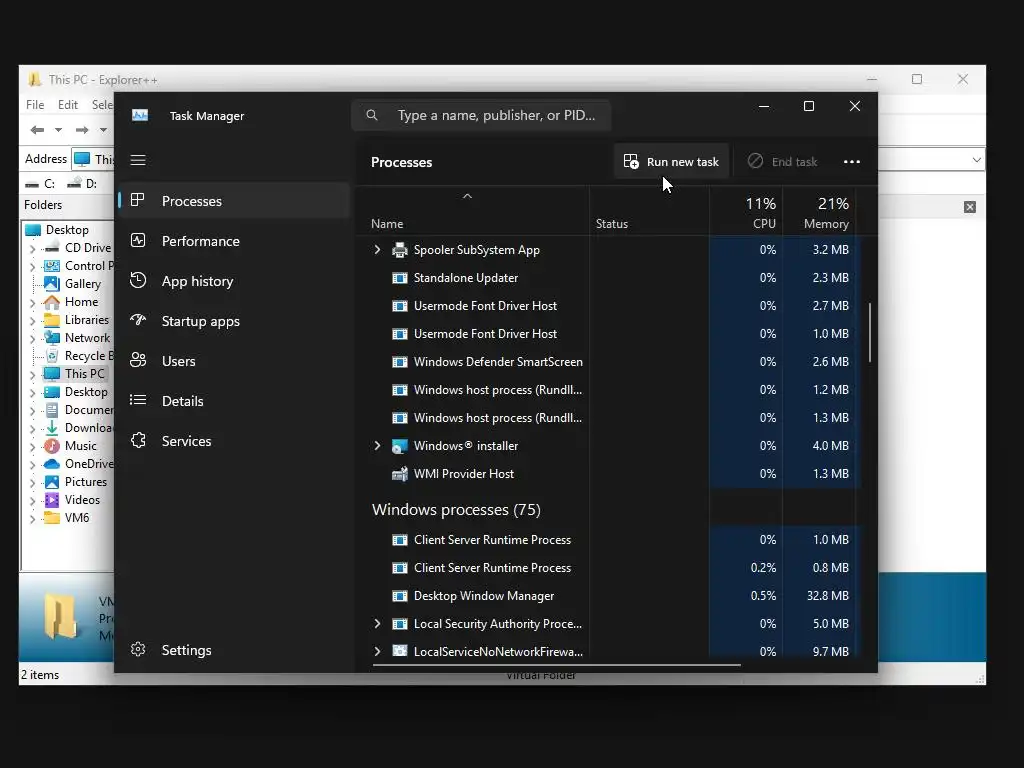
Task: Click the End task button
Action: coord(782,161)
